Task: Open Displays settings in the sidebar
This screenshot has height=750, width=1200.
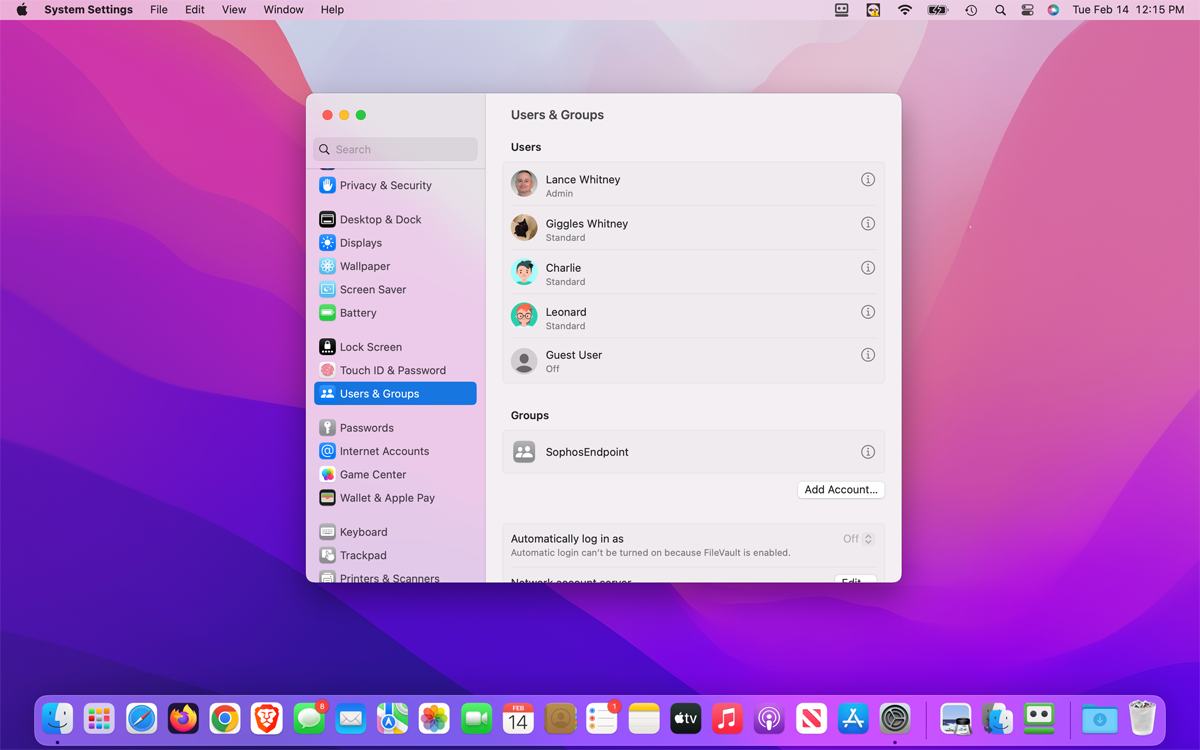Action: 360,242
